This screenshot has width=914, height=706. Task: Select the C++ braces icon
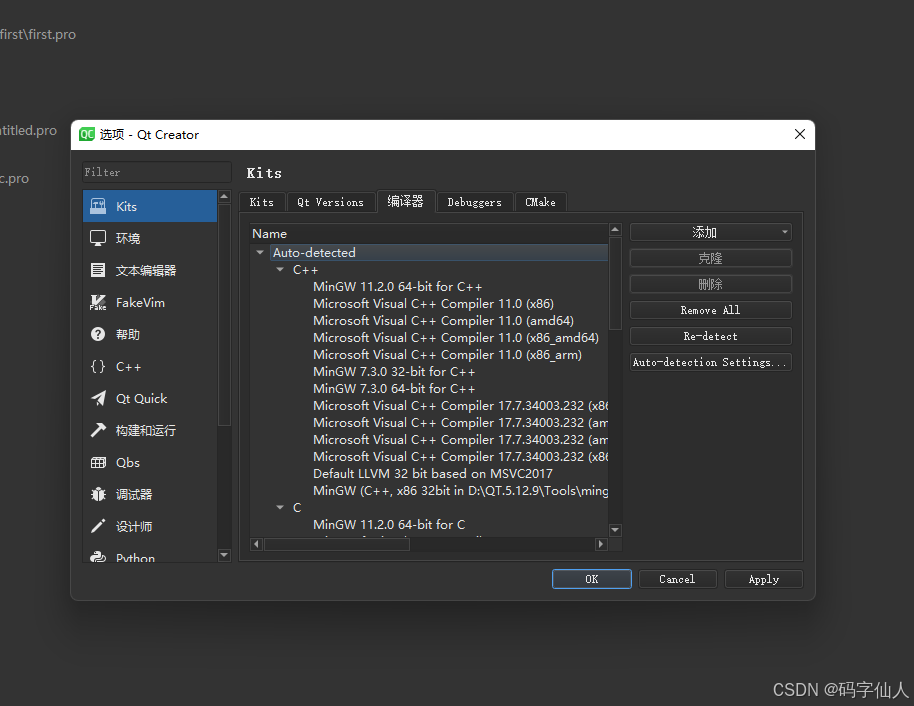pos(98,366)
